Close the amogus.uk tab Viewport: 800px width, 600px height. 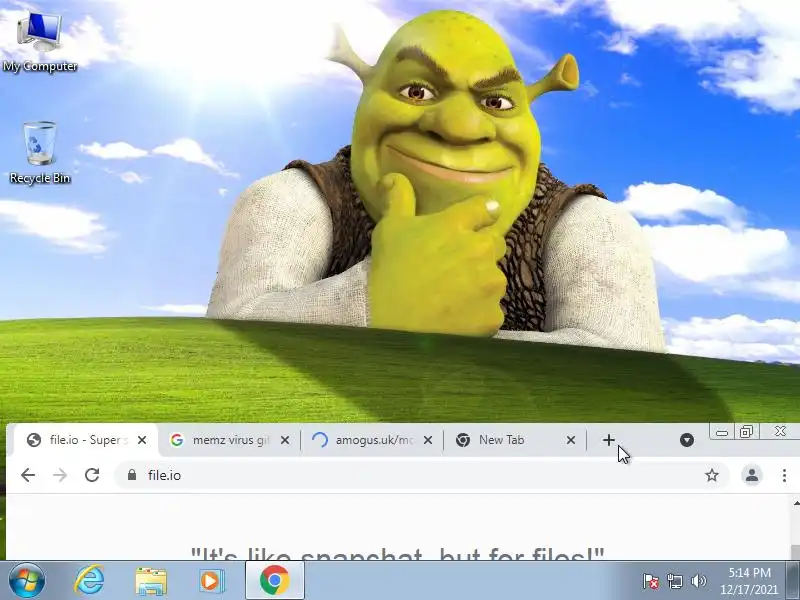tap(428, 440)
